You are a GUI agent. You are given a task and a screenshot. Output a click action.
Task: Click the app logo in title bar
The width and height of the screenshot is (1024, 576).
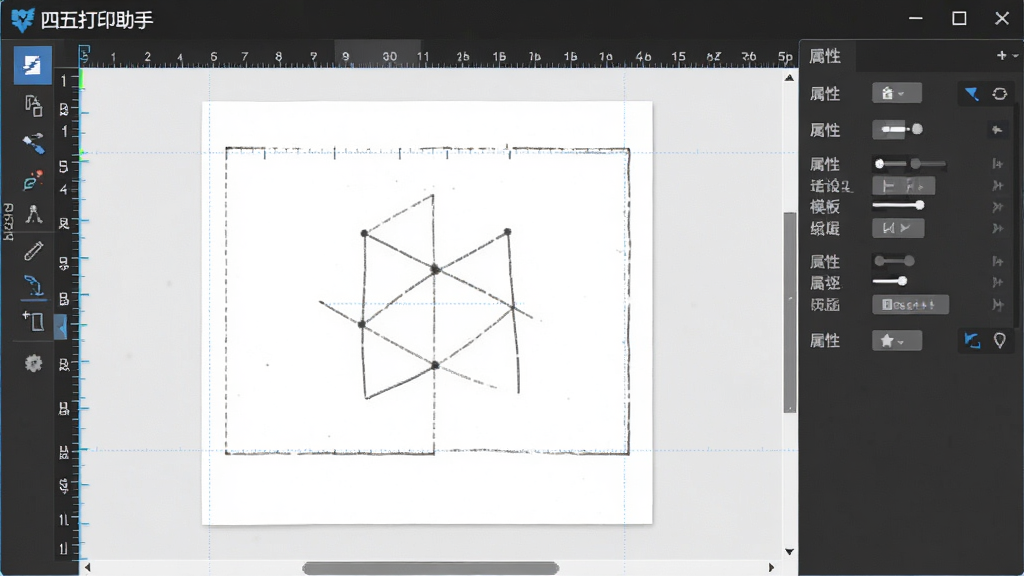(x=22, y=20)
